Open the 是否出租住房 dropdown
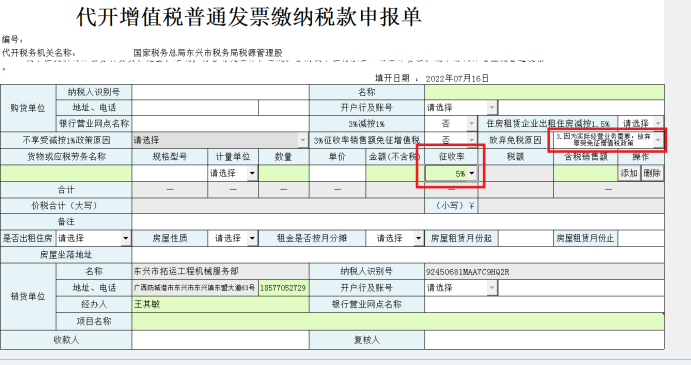This screenshot has height=365, width=691. pyautogui.click(x=94, y=238)
